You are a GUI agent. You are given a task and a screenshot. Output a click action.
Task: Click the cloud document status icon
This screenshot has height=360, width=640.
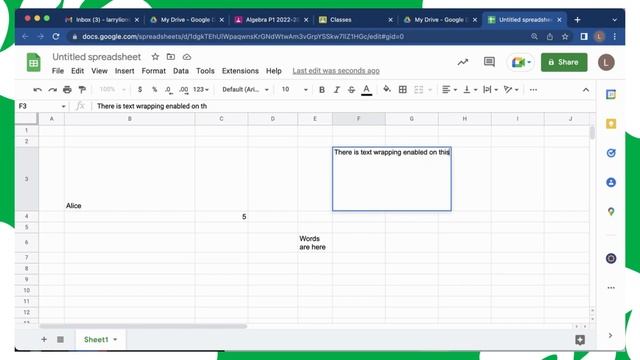(187, 57)
